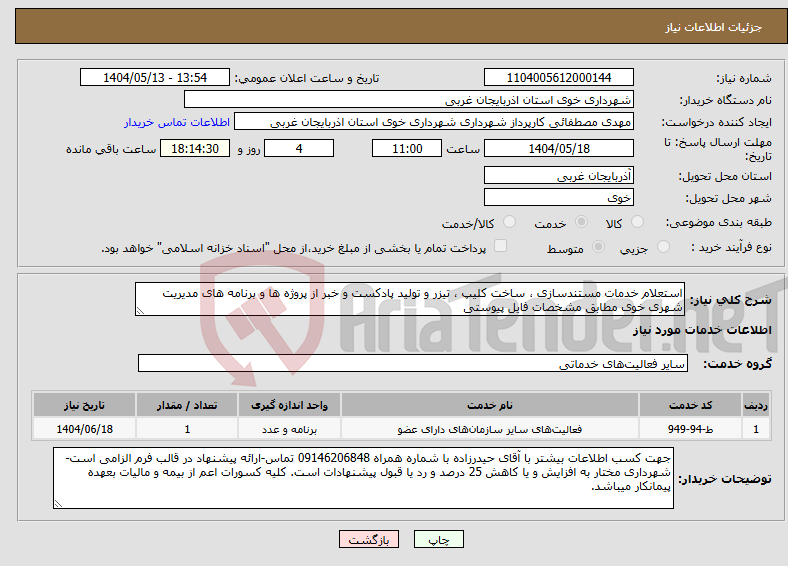This screenshot has height=566, width=788.
Task: Click the تعداد / مقدار column header
Action: [187, 405]
